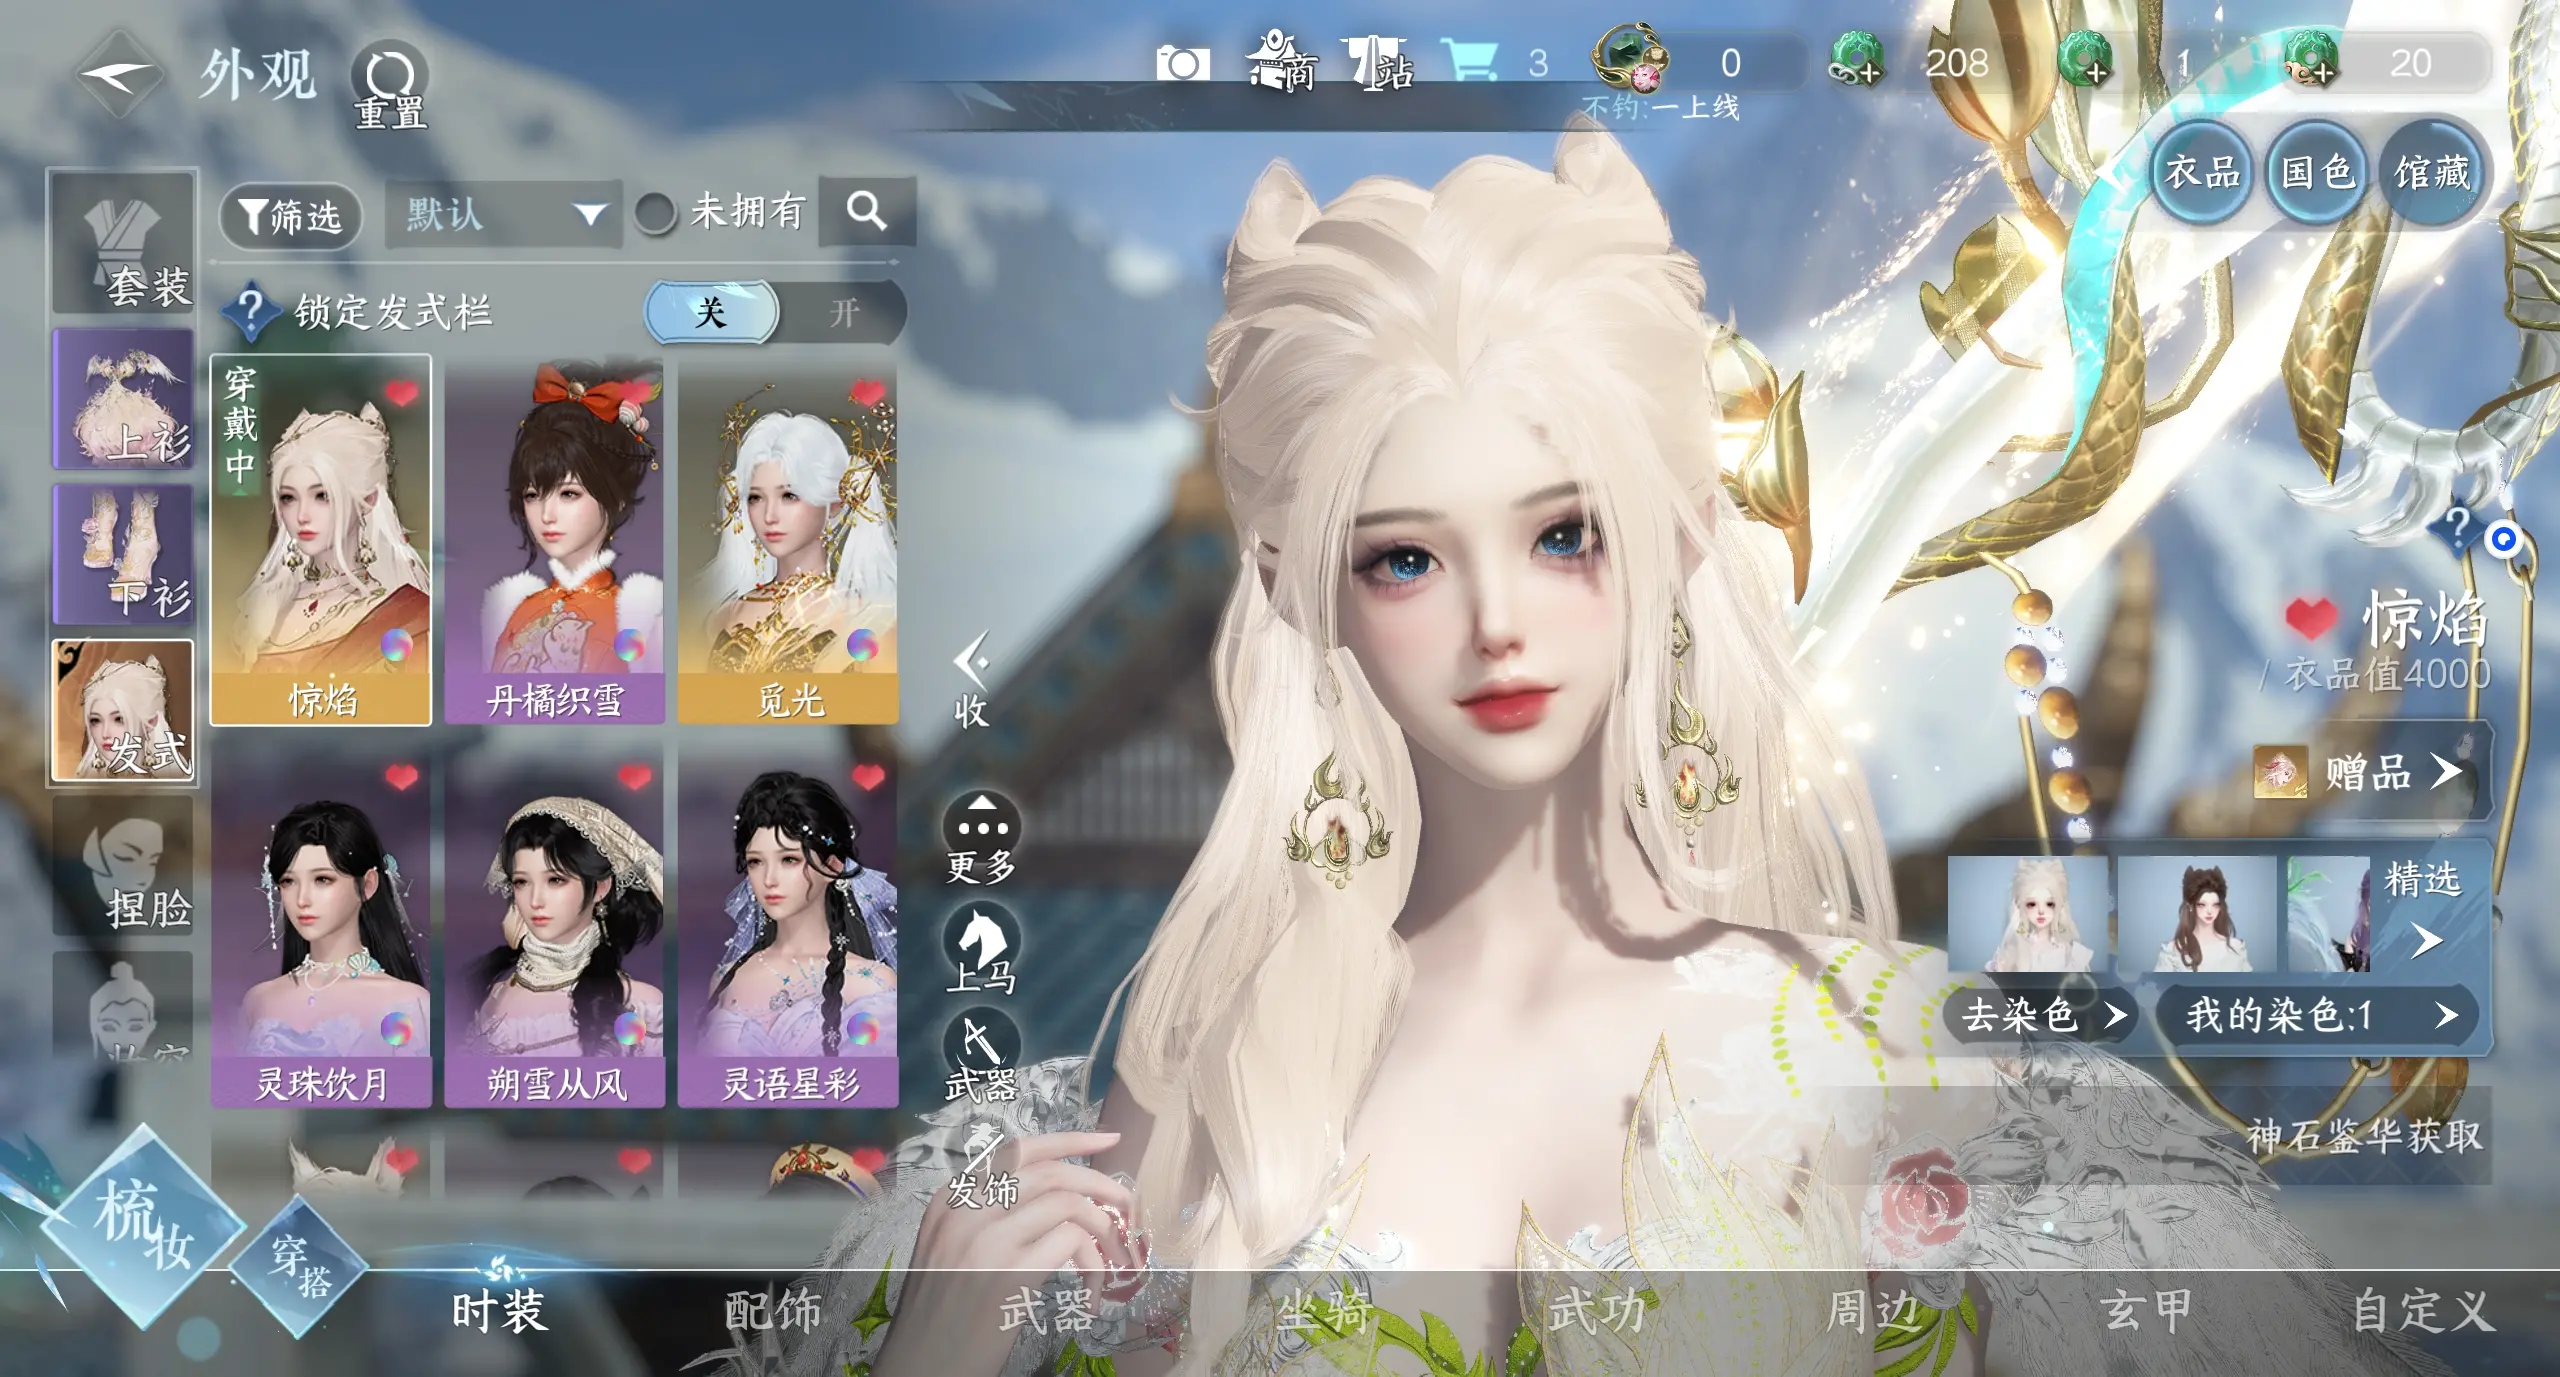Screen dimensions: 2560x1377
Task: Open the 更多 more options button
Action: click(x=981, y=838)
